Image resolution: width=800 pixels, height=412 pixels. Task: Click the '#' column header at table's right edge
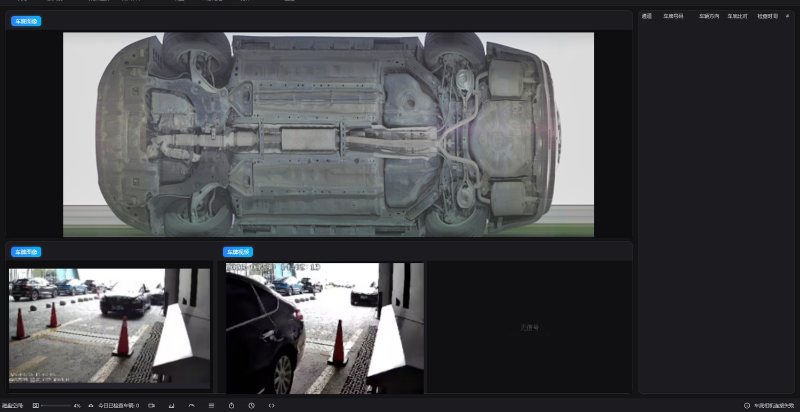pos(787,16)
